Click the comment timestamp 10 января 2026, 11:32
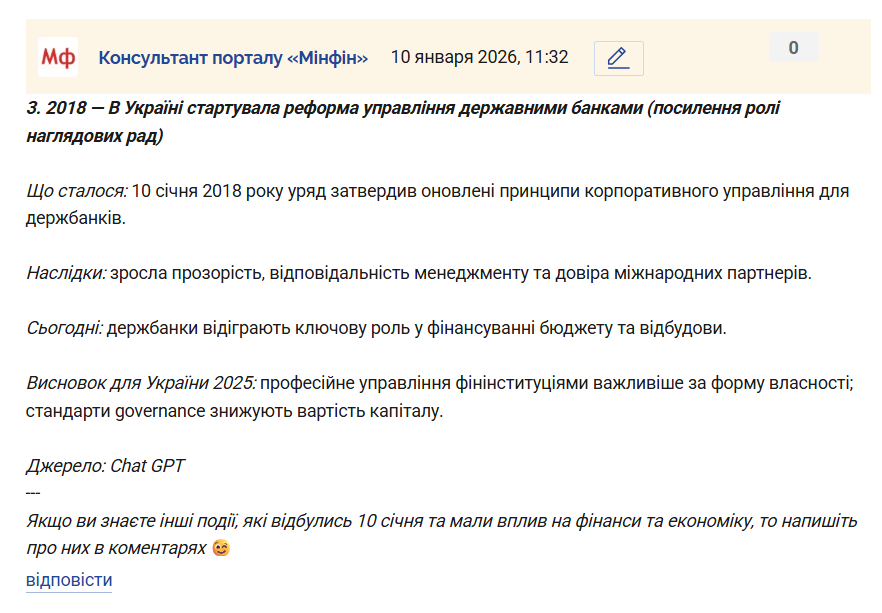882x613 pixels. pyautogui.click(x=479, y=57)
